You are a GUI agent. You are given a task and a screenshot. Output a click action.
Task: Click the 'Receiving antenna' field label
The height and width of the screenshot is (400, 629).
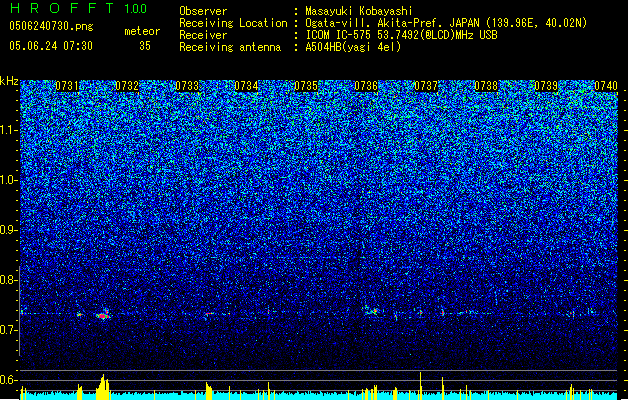[230, 47]
